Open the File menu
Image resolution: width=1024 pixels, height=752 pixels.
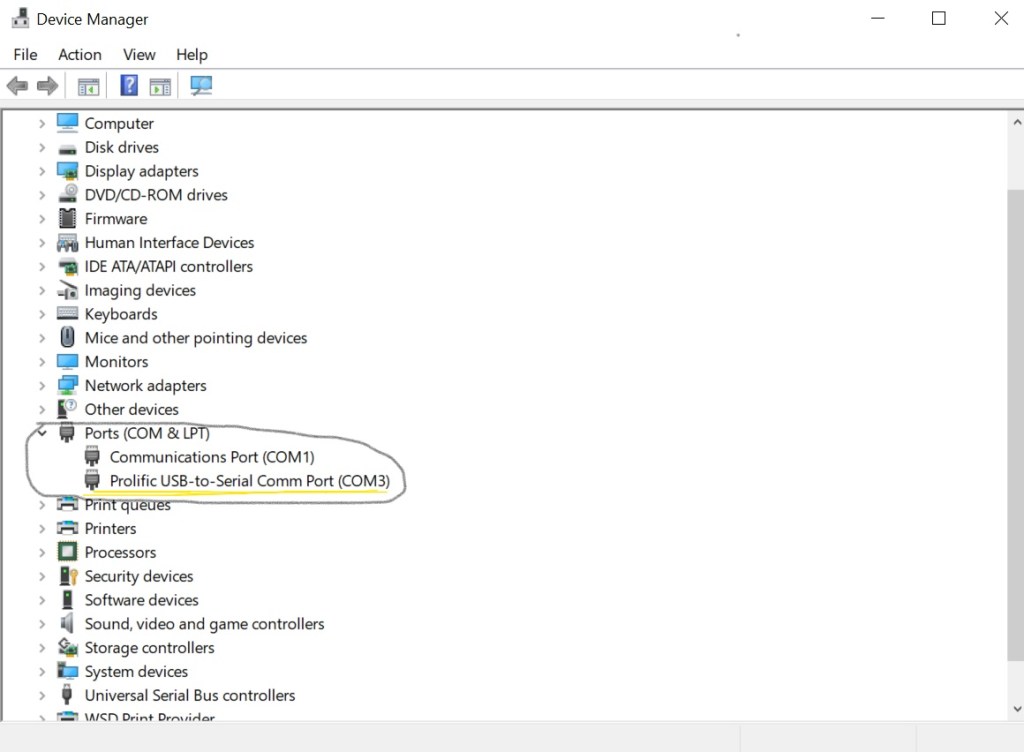tap(25, 55)
